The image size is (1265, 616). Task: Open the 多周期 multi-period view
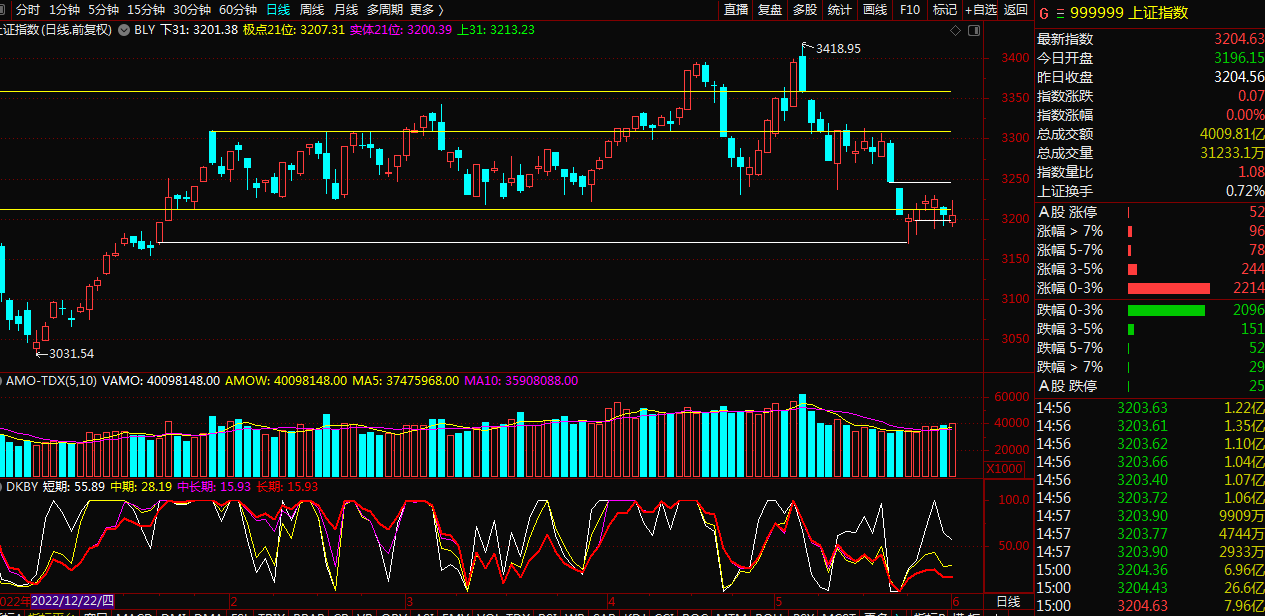click(386, 9)
